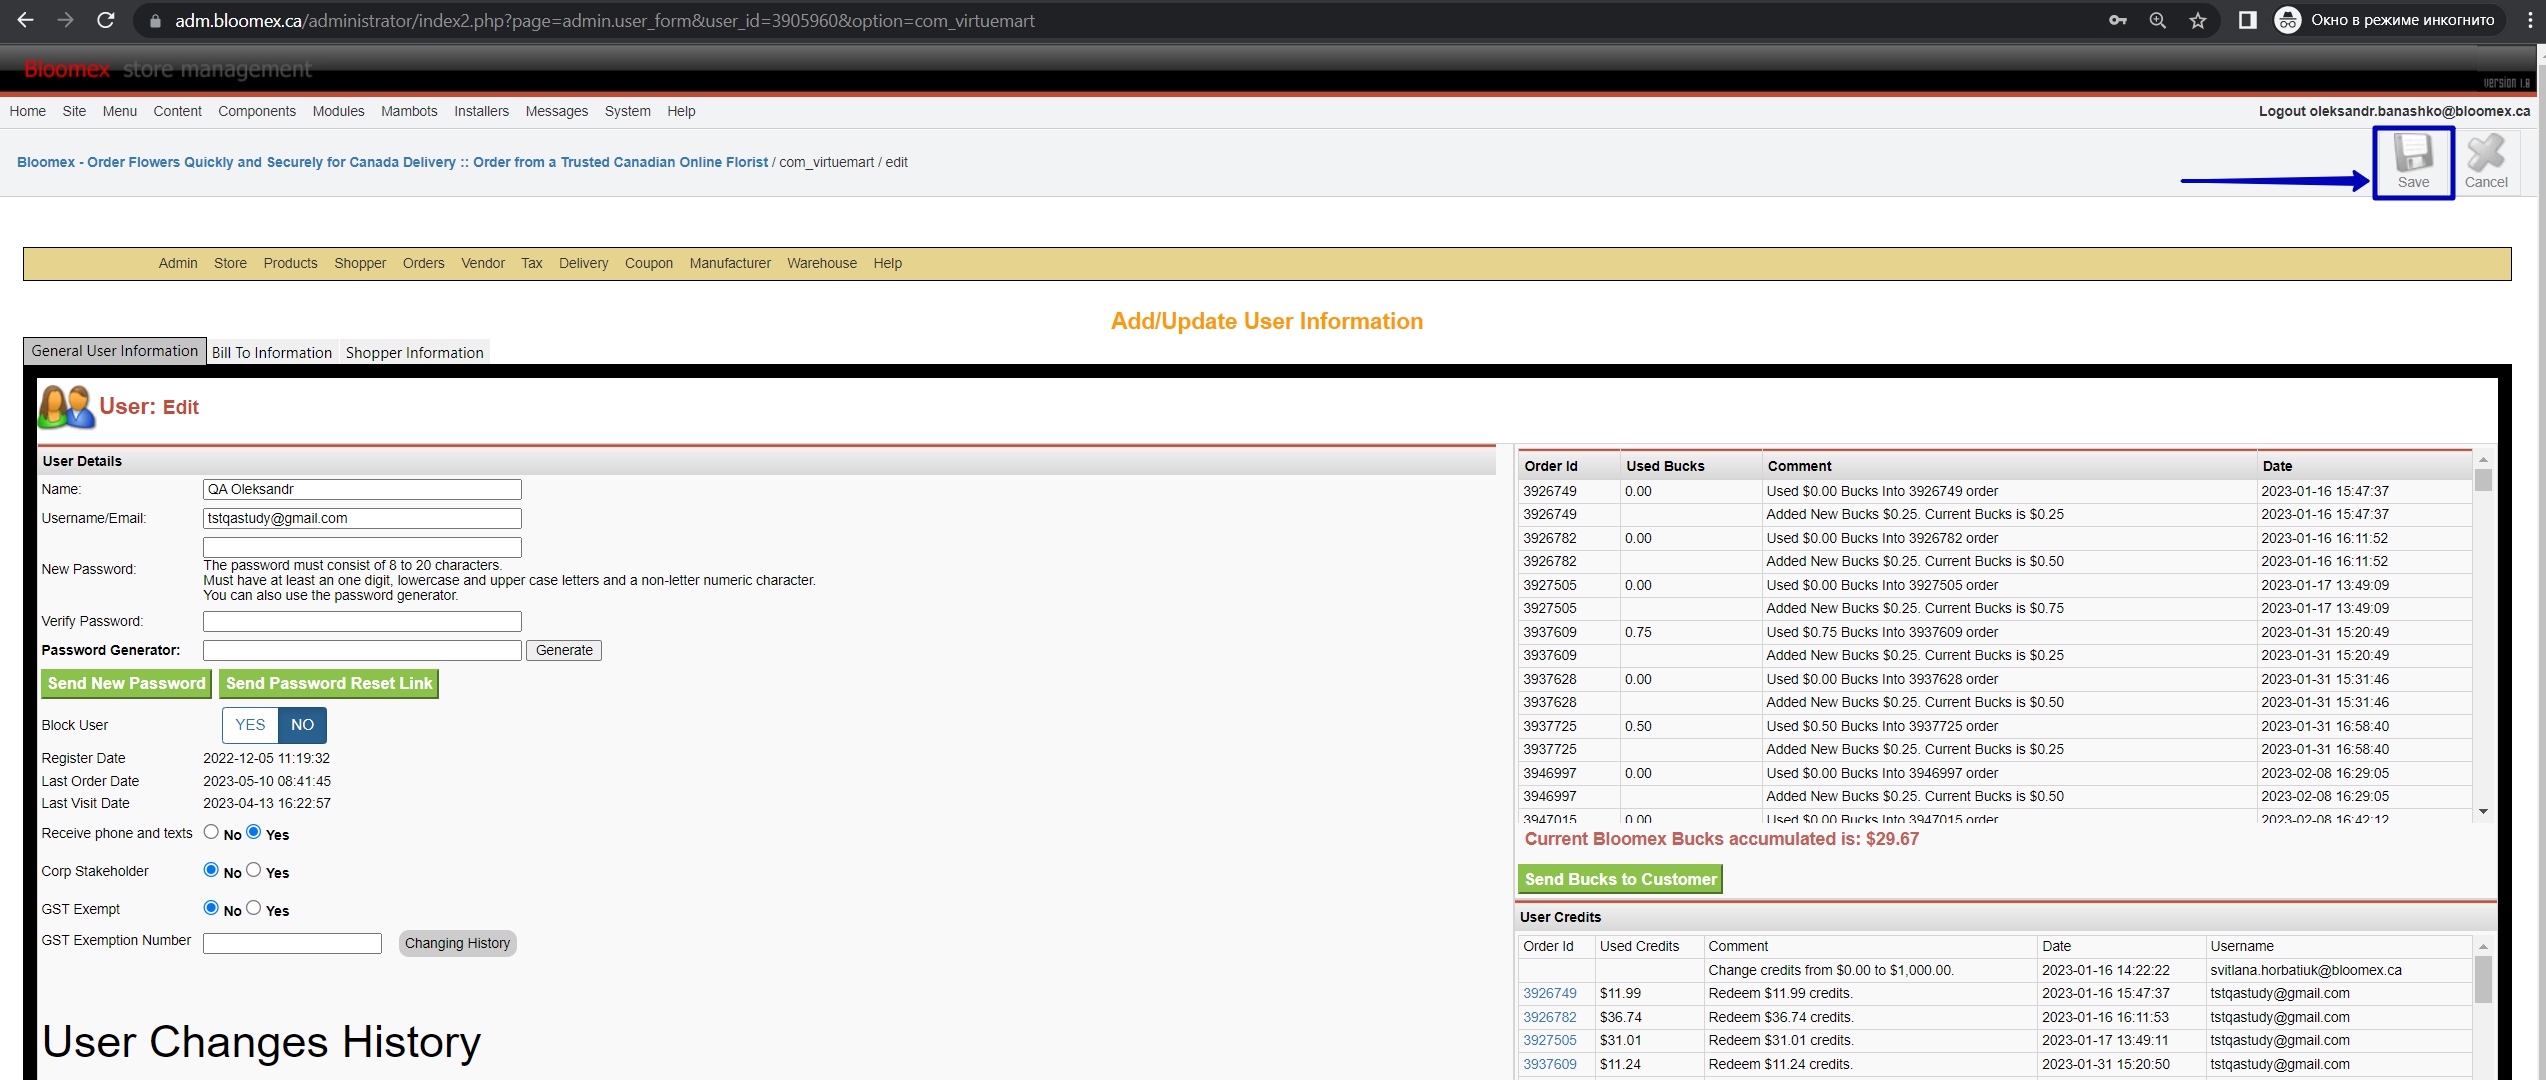
Task: Open saved passwords key icon
Action: pyautogui.click(x=2117, y=20)
